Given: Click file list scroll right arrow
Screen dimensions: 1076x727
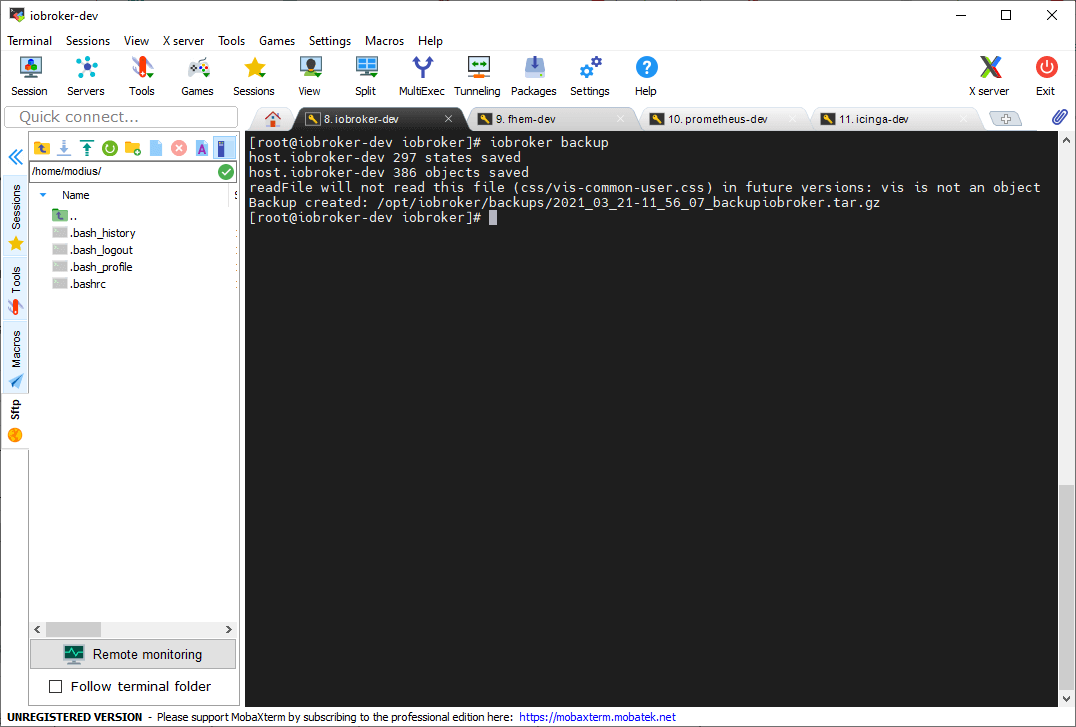Looking at the screenshot, I should coord(229,630).
